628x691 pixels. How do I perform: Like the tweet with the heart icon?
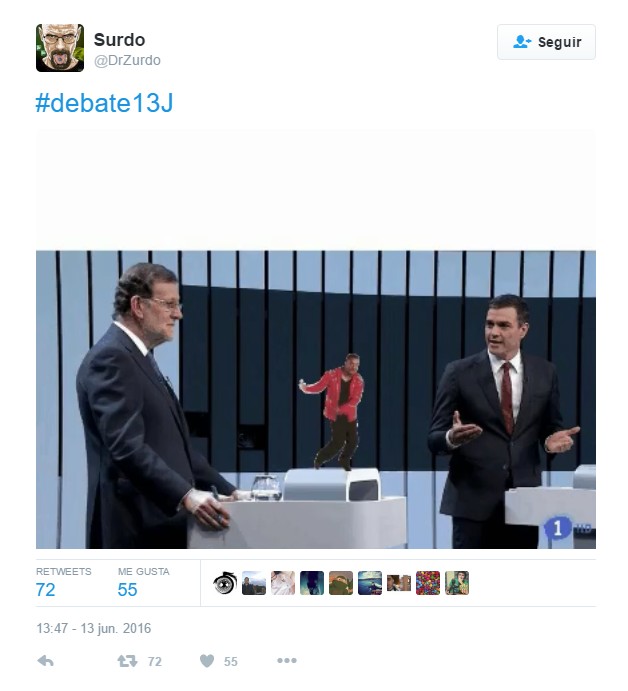[207, 661]
